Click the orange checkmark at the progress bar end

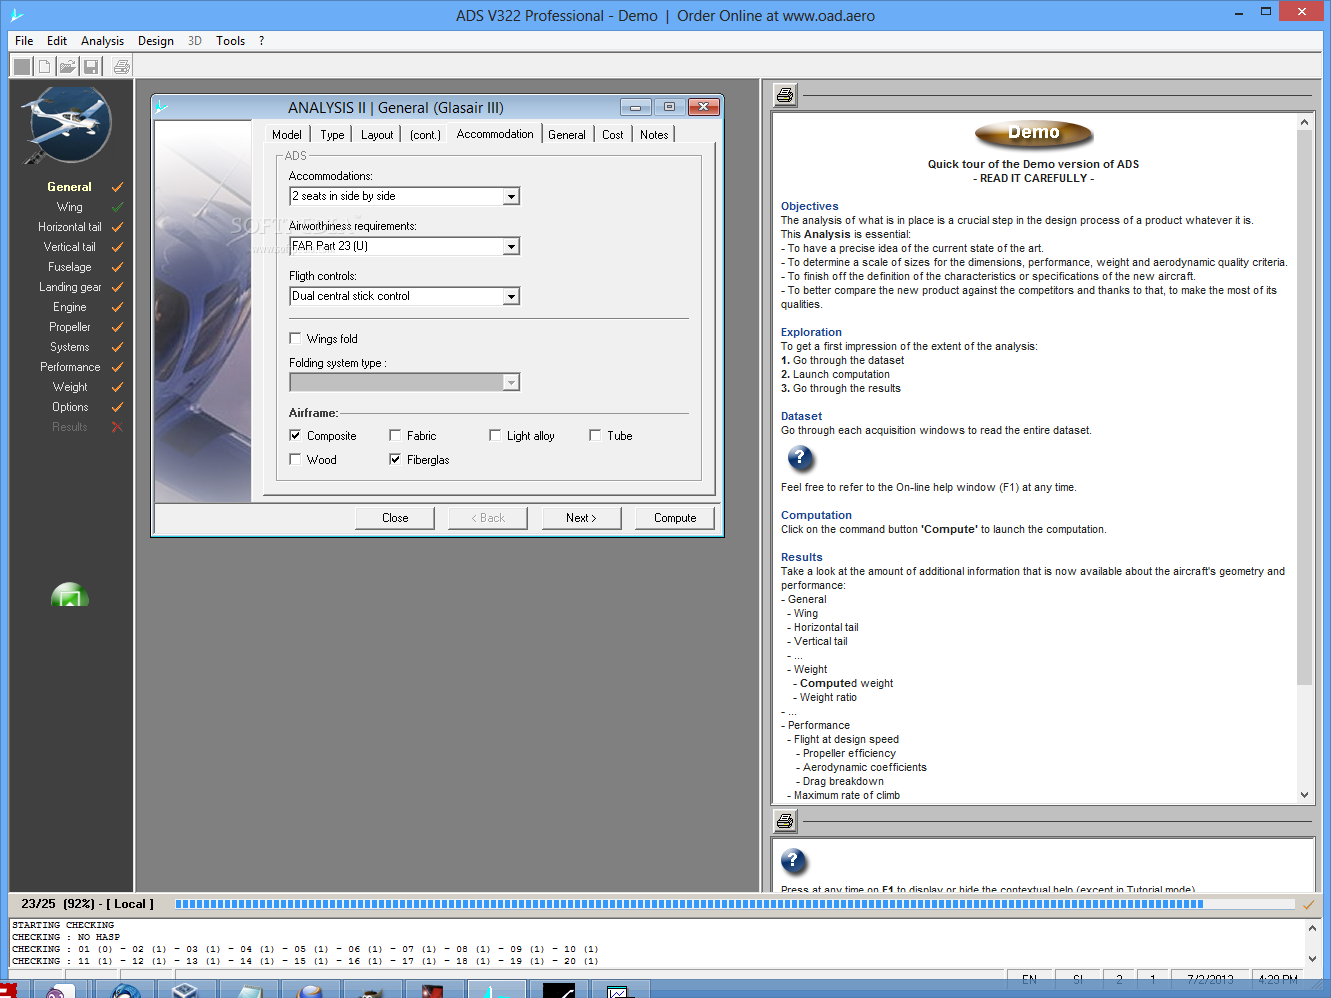[1308, 904]
